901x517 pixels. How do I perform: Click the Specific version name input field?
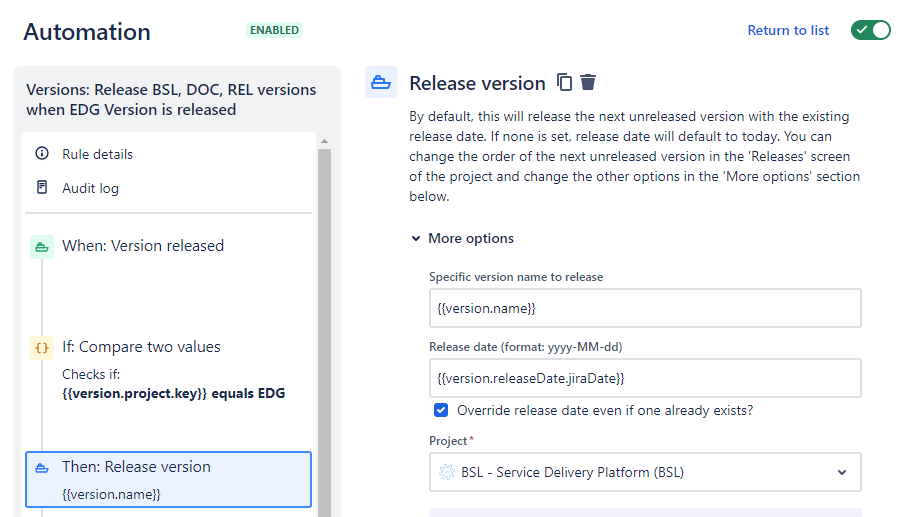point(645,308)
